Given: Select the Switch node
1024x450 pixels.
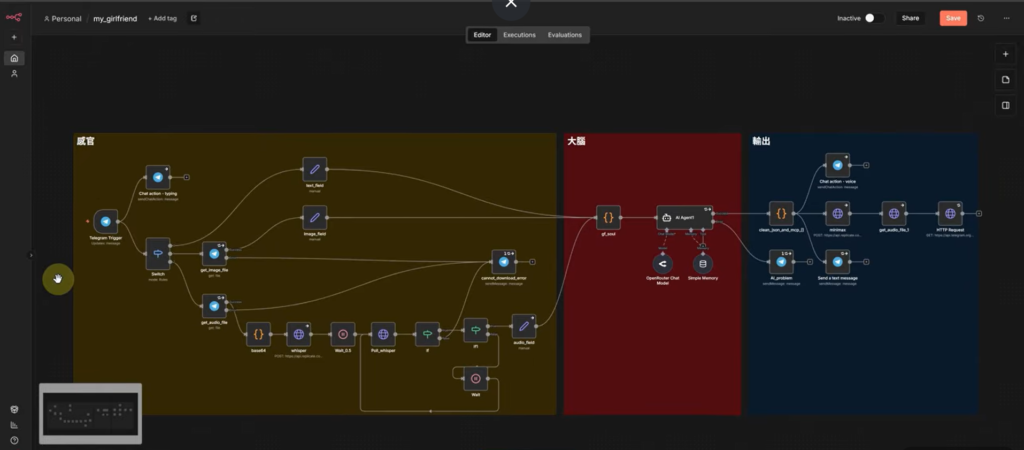Looking at the screenshot, I should tap(158, 249).
